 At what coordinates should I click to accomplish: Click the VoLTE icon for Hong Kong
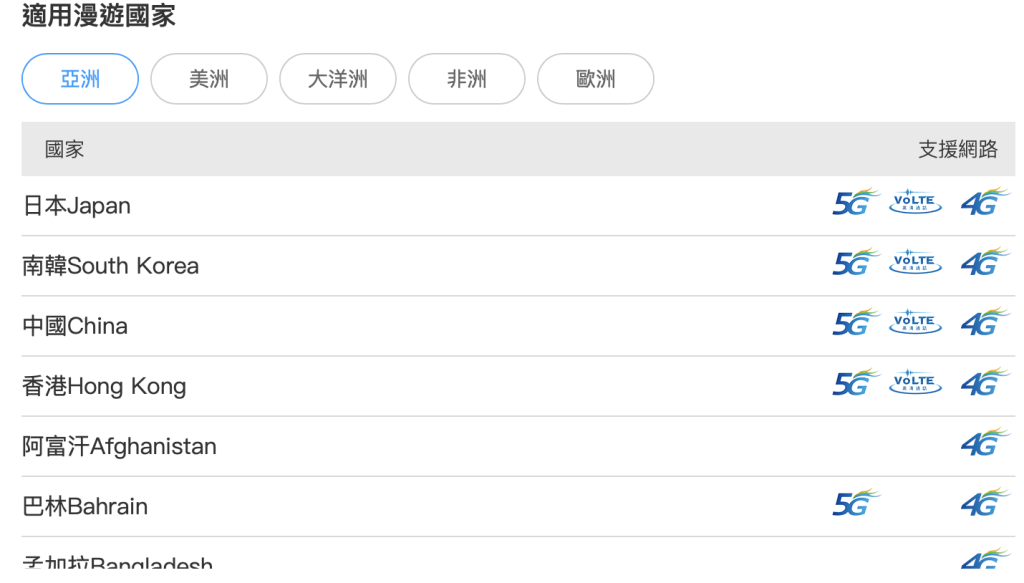[915, 383]
